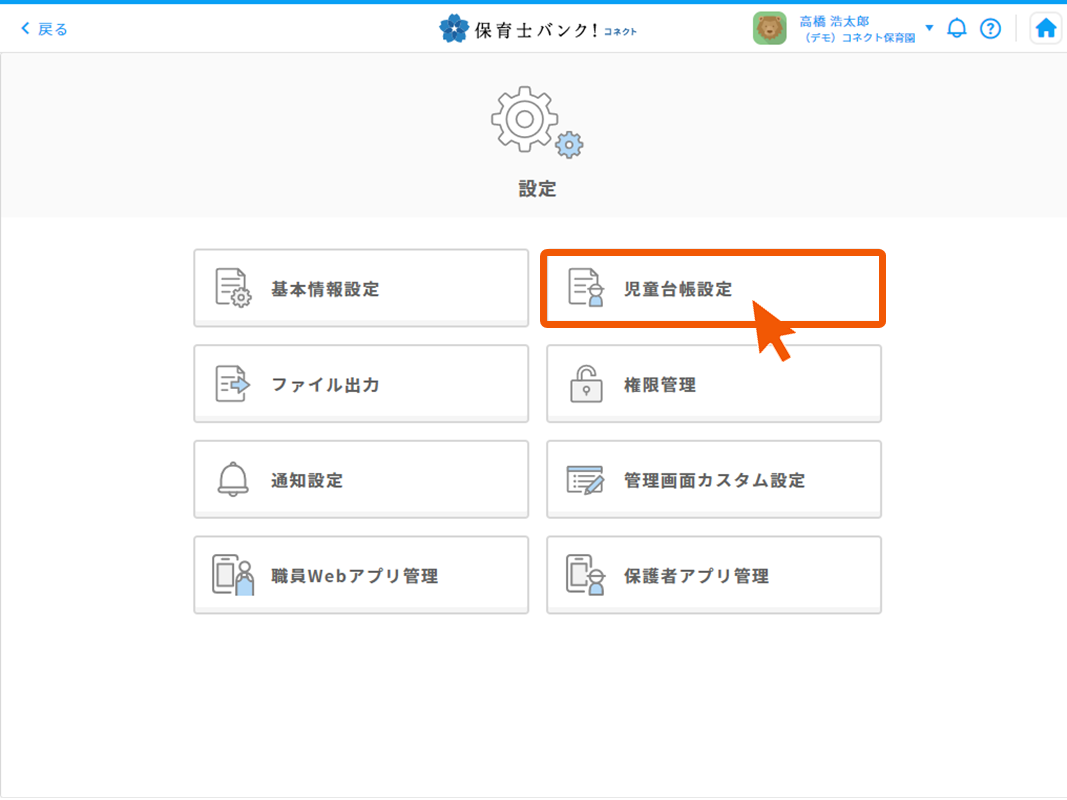
Task: Open 管理画面カスタム設定
Action: 713,480
